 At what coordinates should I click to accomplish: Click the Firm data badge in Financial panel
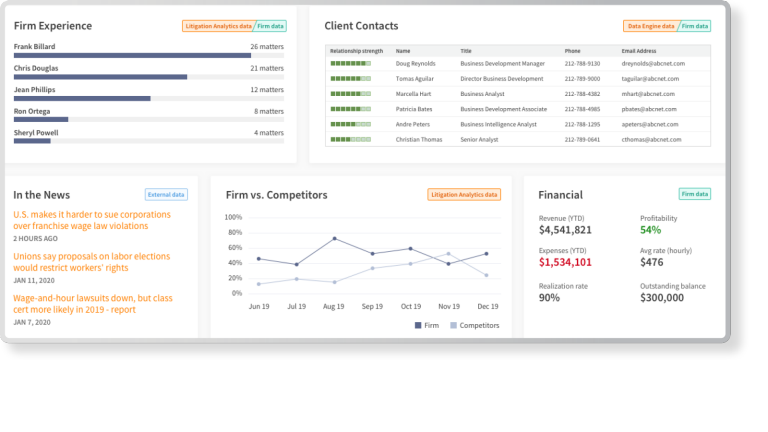tap(694, 194)
